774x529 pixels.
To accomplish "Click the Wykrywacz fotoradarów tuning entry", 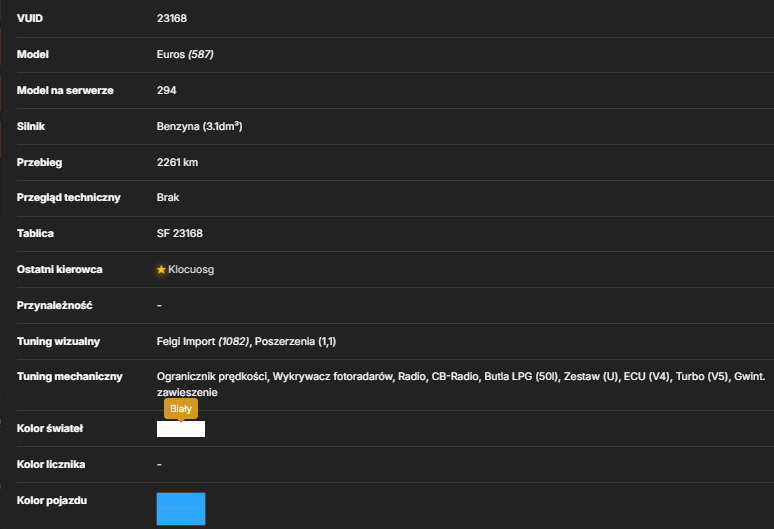I will click(333, 377).
